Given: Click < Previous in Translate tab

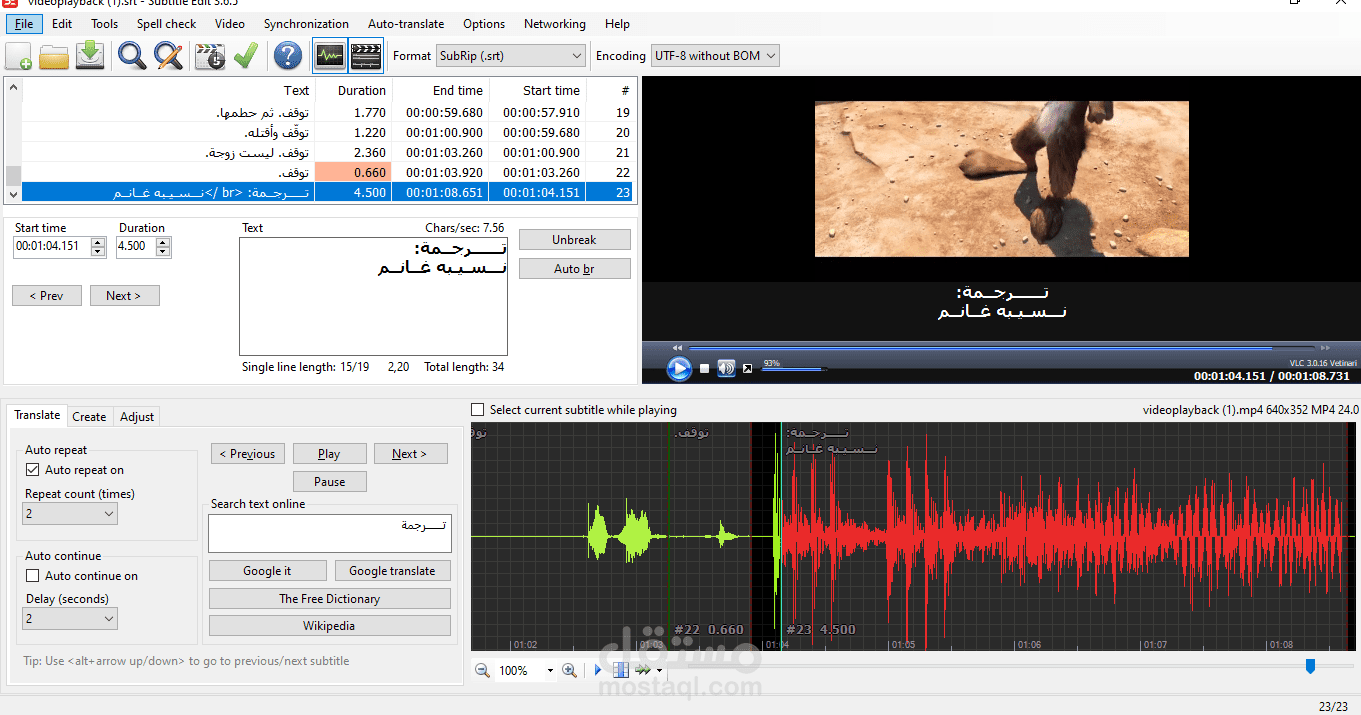Looking at the screenshot, I should (x=247, y=454).
